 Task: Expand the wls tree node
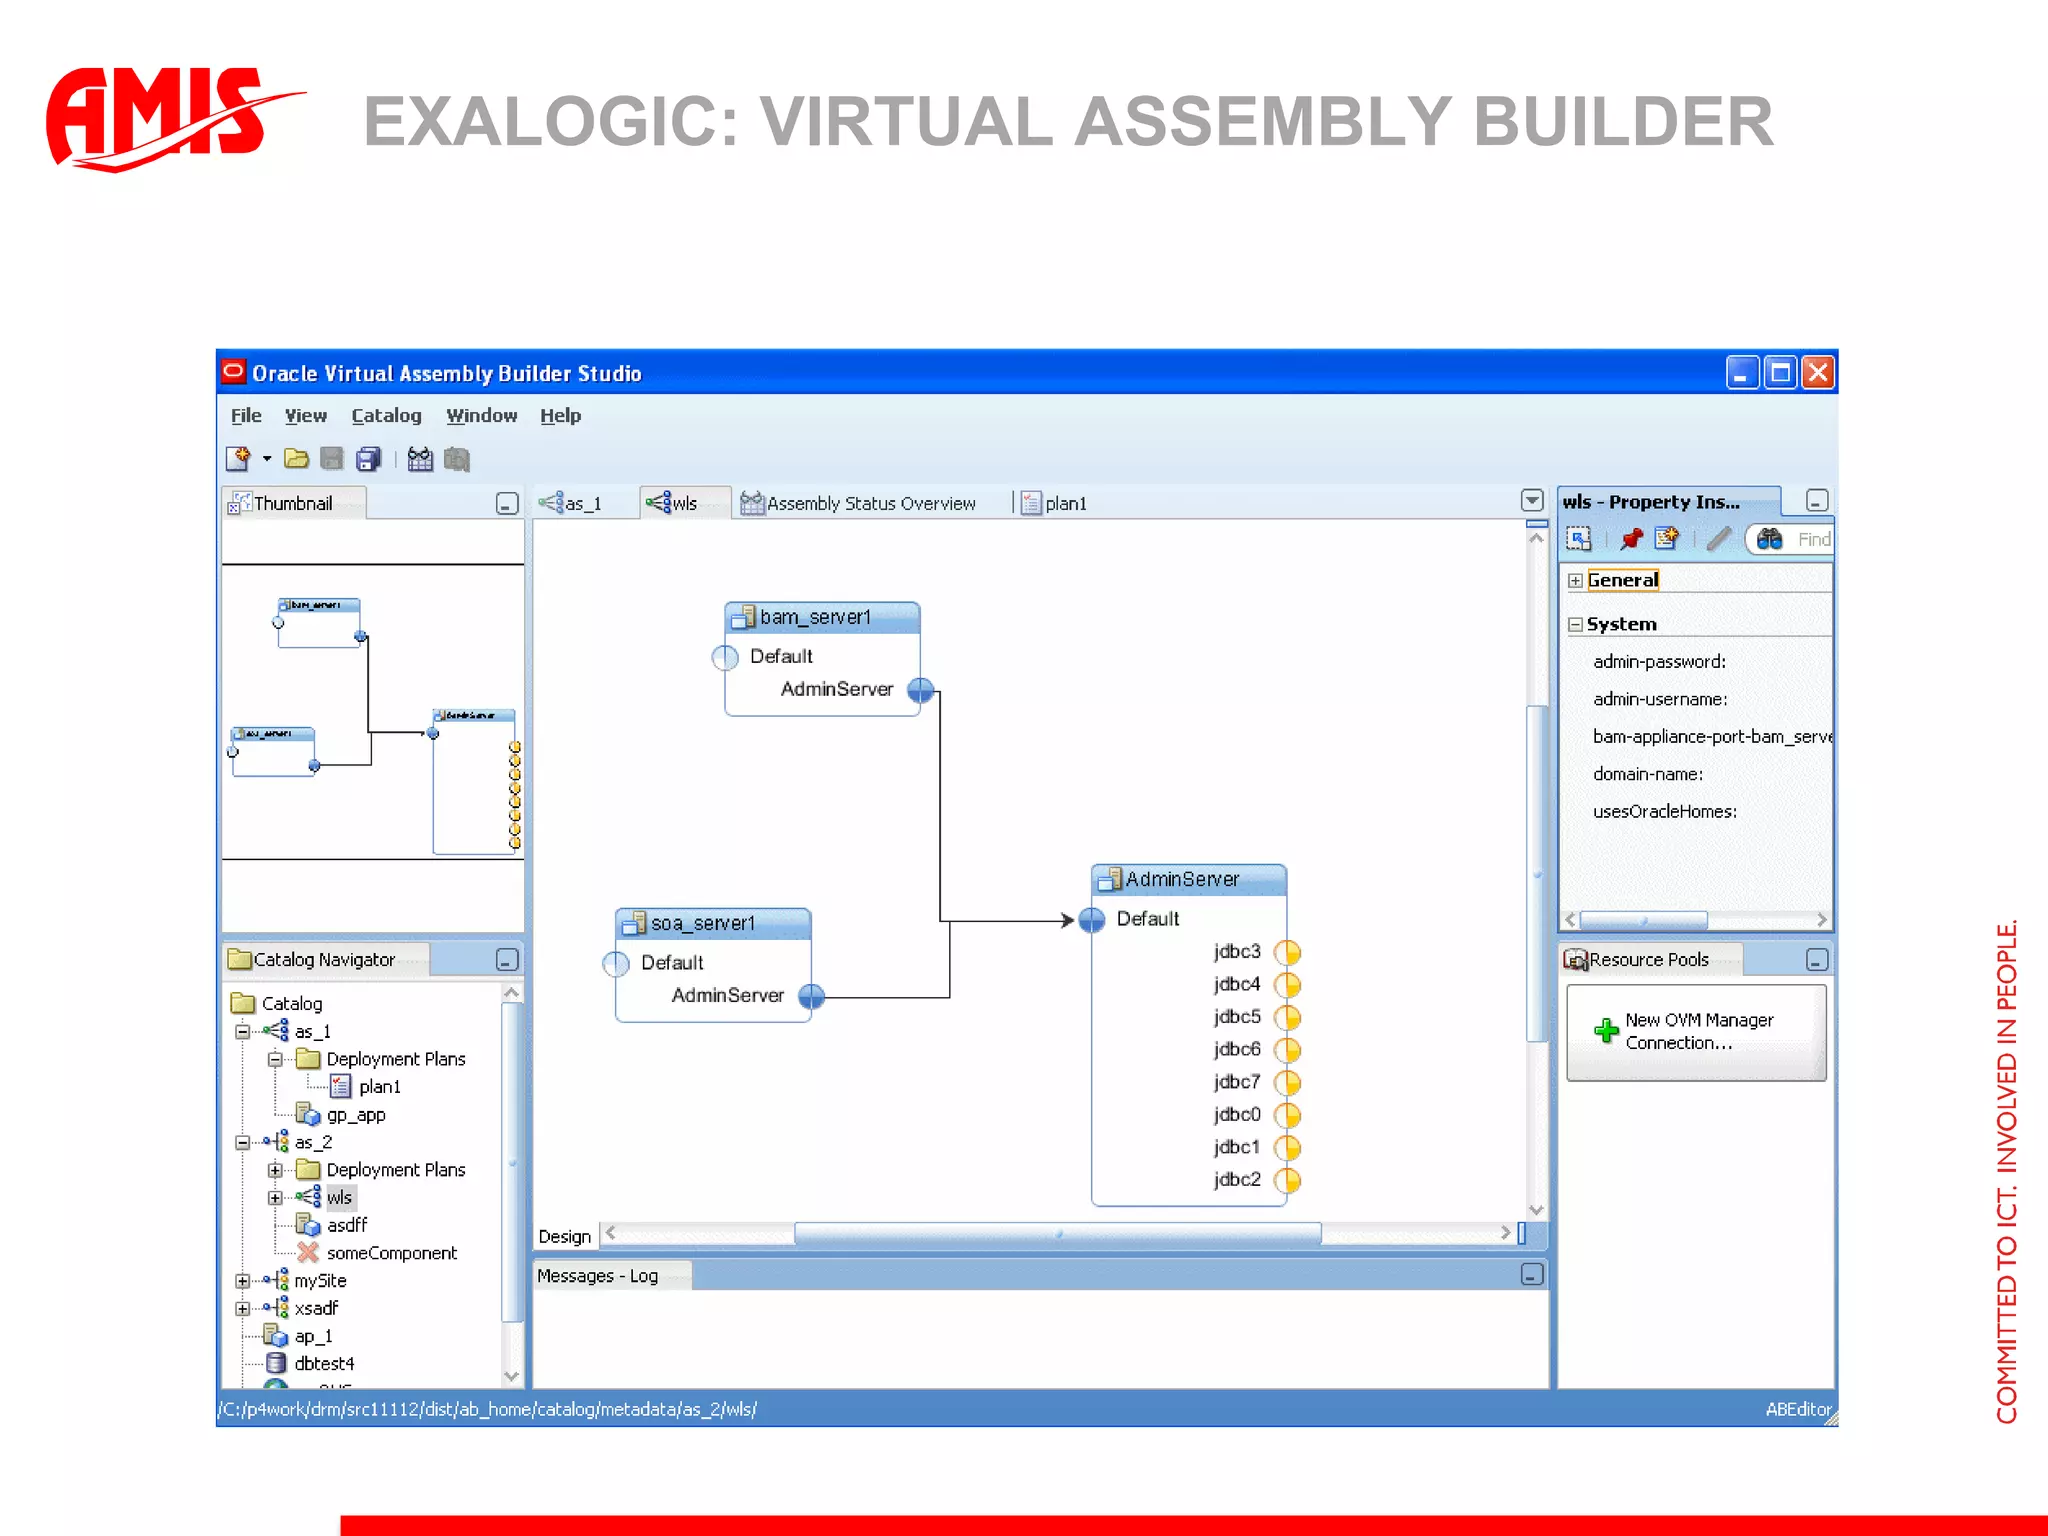275,1198
